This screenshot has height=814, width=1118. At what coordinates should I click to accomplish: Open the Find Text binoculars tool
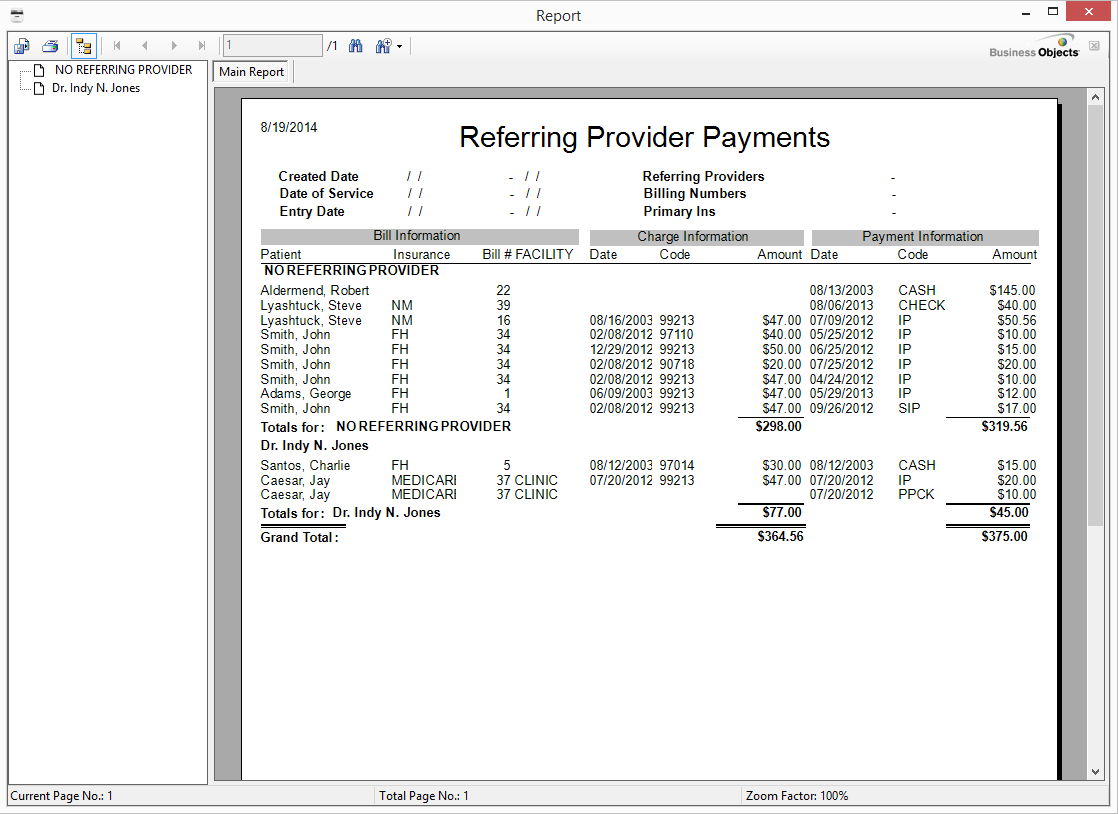click(356, 46)
